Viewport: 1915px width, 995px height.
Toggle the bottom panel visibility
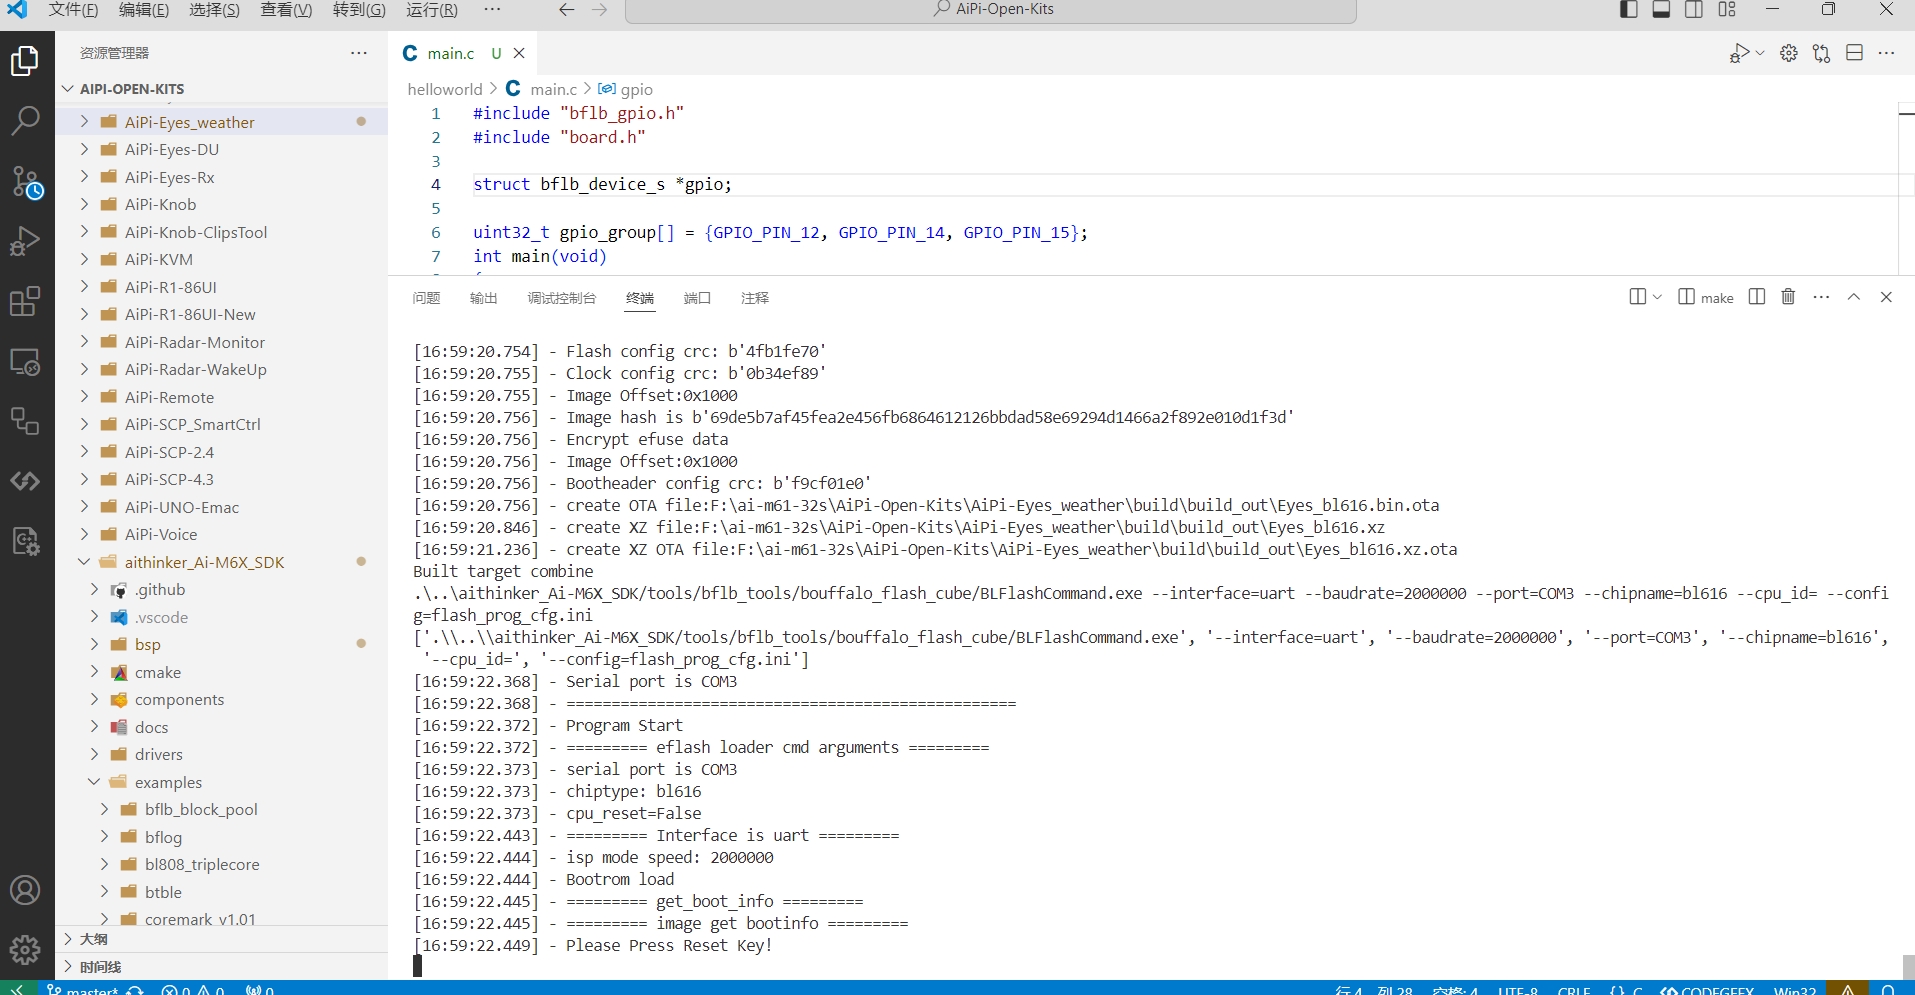pyautogui.click(x=1661, y=10)
